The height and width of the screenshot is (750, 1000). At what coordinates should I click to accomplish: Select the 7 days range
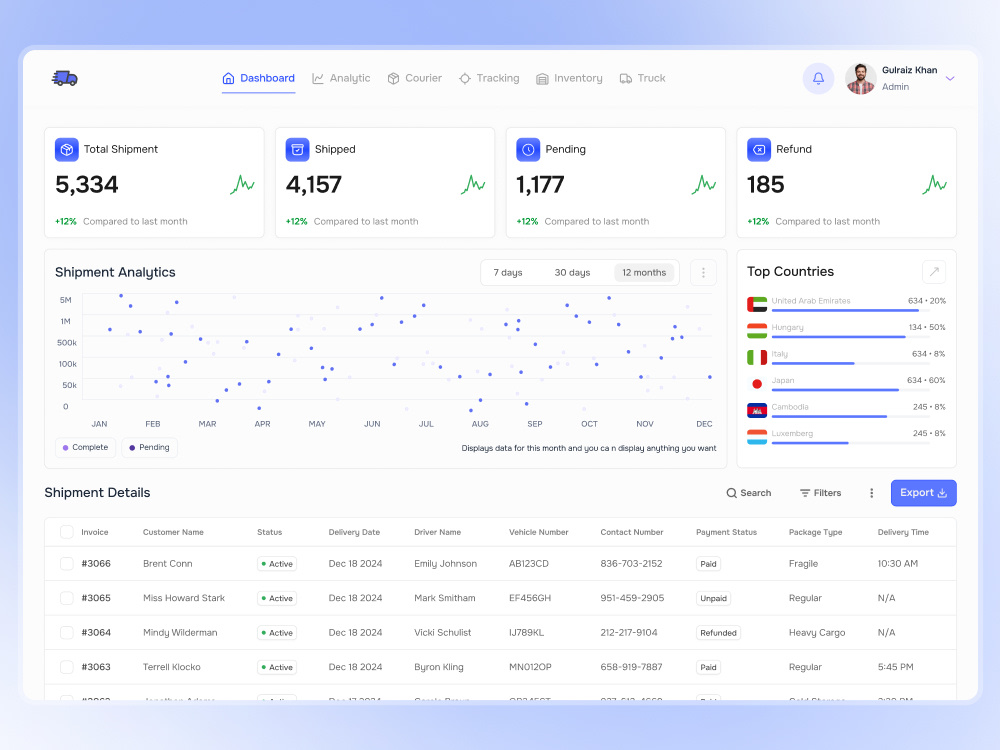508,273
